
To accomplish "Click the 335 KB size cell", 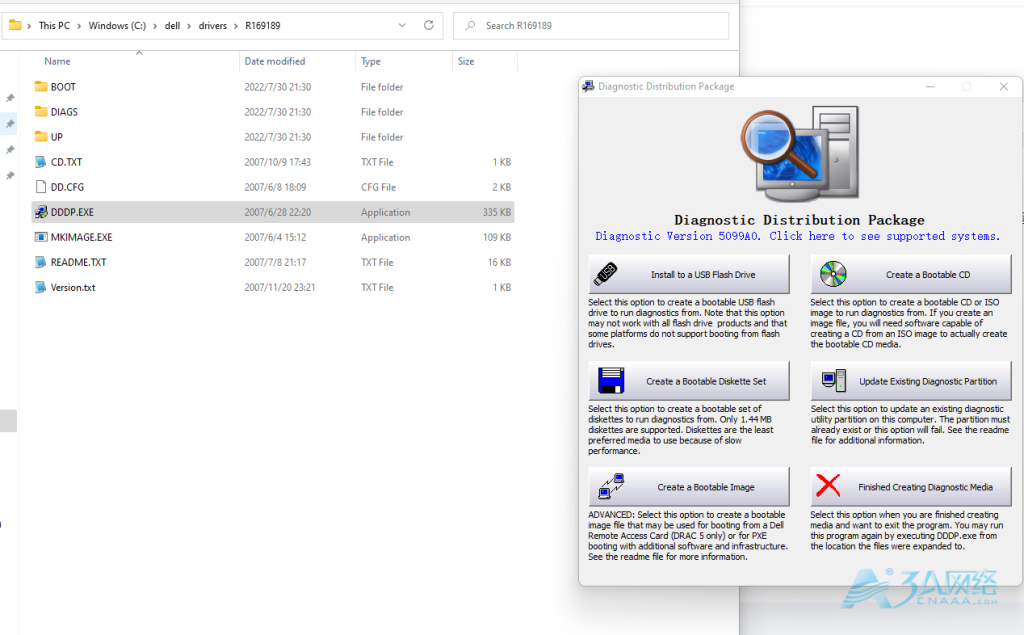I will [x=497, y=212].
